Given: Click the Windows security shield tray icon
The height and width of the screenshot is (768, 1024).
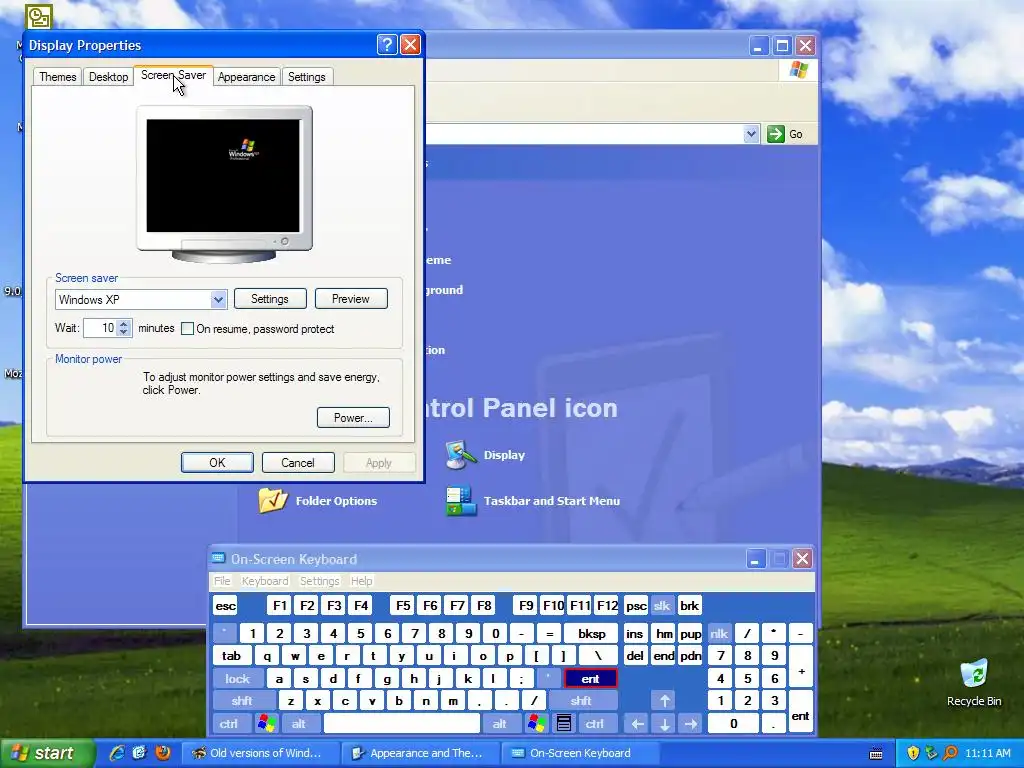Looking at the screenshot, I should [913, 753].
